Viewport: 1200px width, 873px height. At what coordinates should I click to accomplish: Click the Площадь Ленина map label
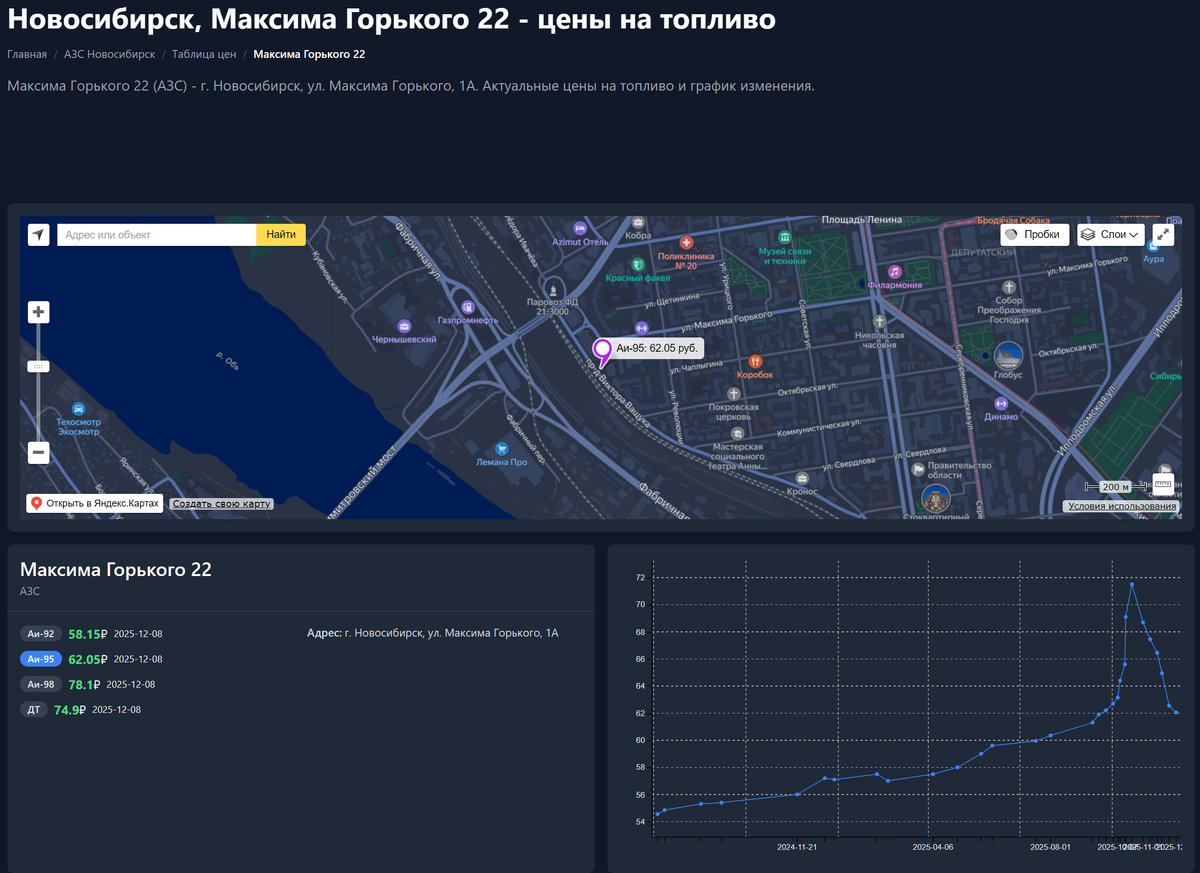point(861,219)
